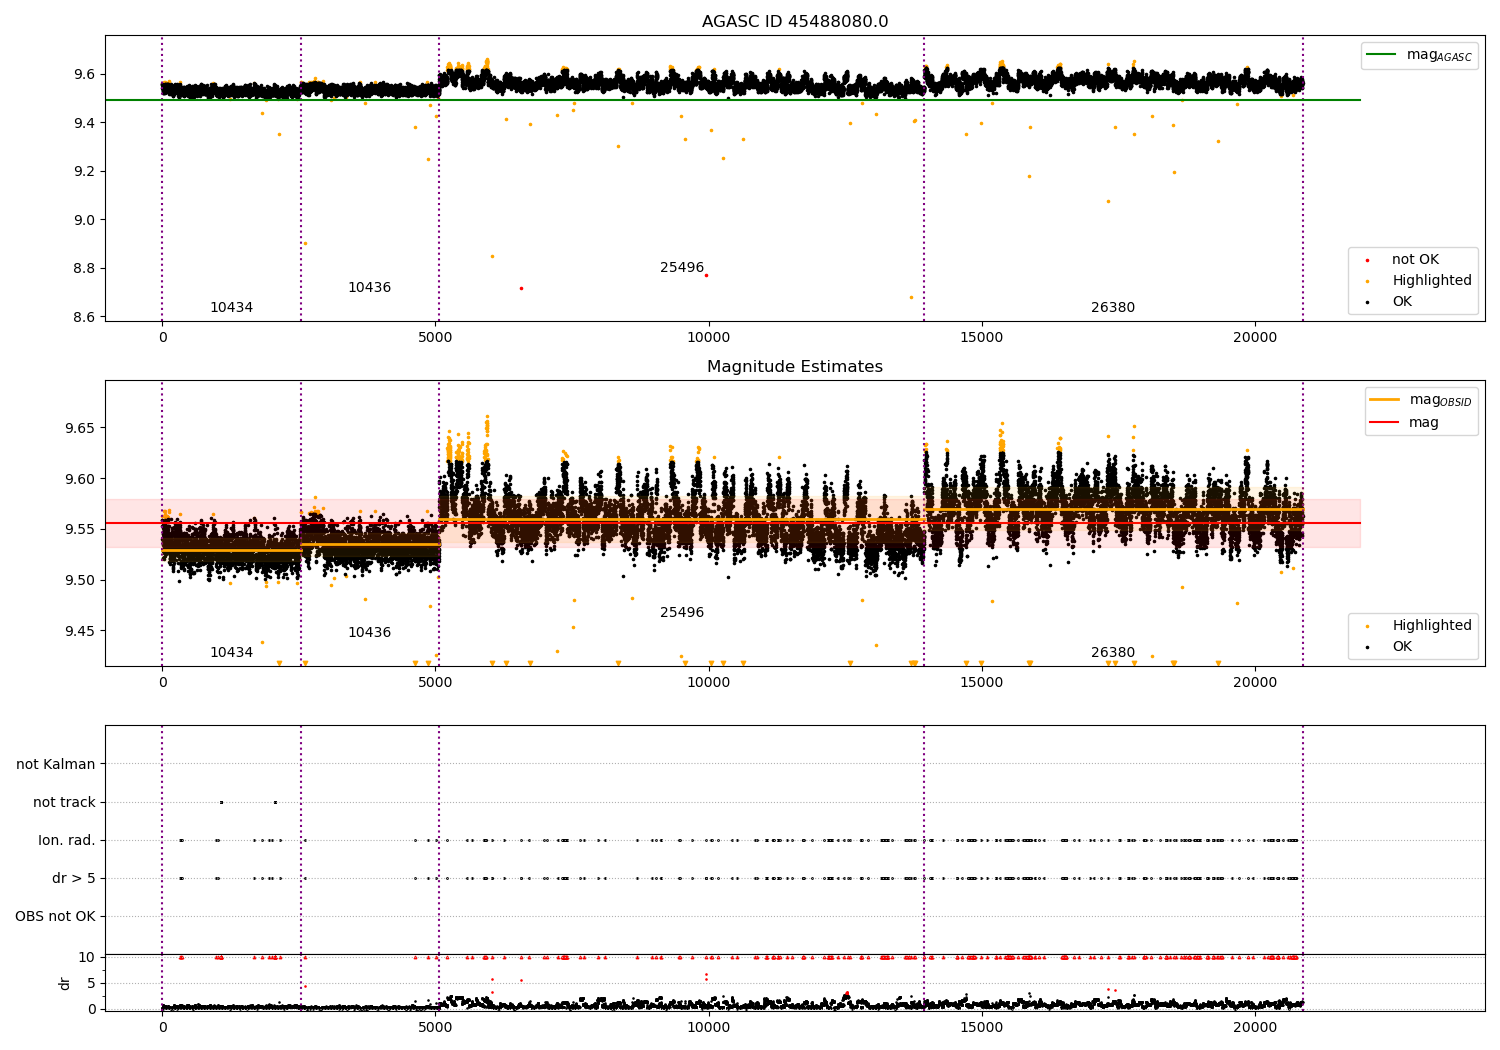The width and height of the screenshot is (1500, 1050).
Task: Click the "not track" axis label
Action: pyautogui.click(x=64, y=803)
